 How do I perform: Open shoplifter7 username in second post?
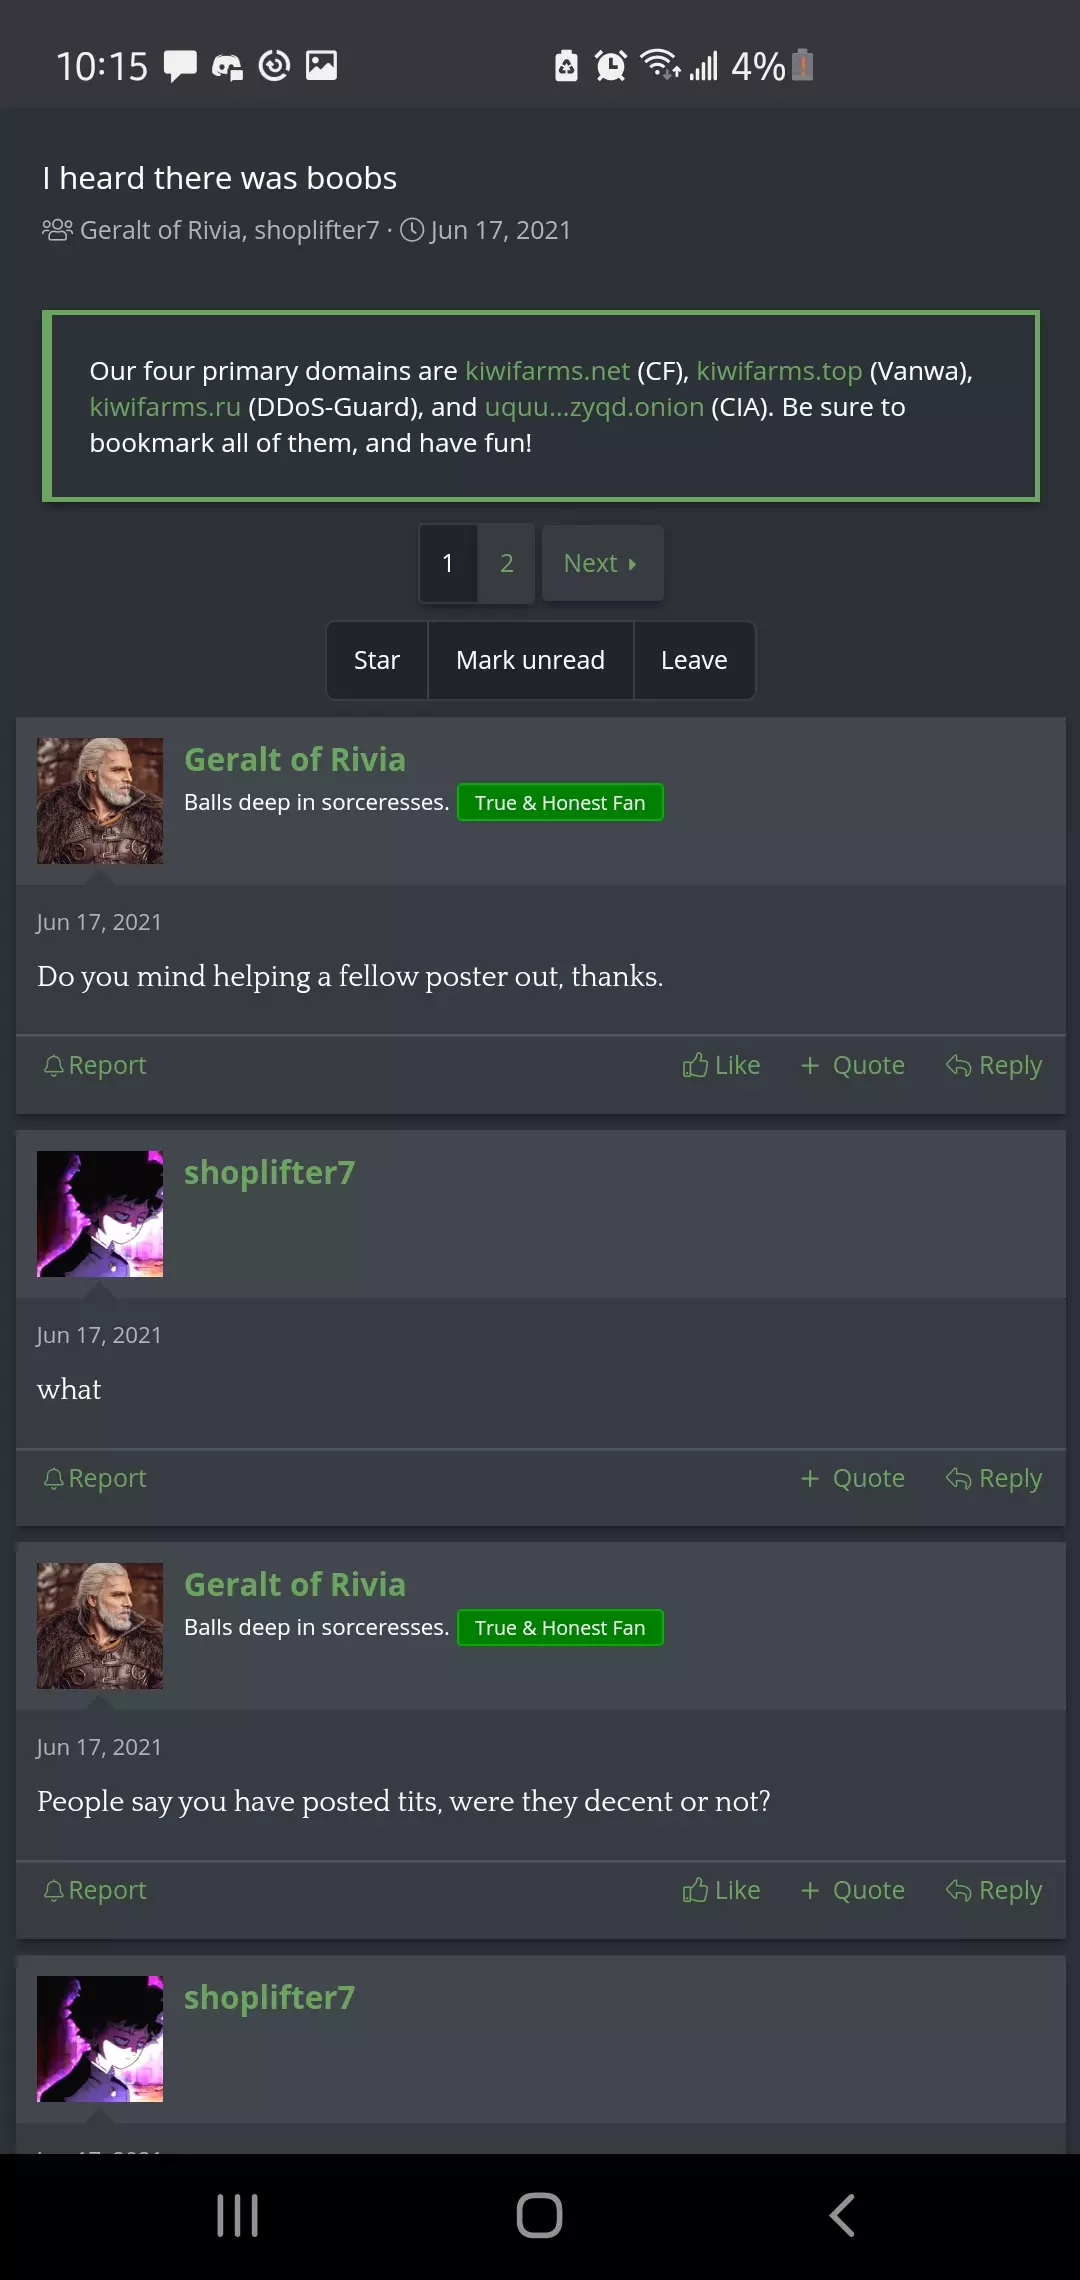270,1172
